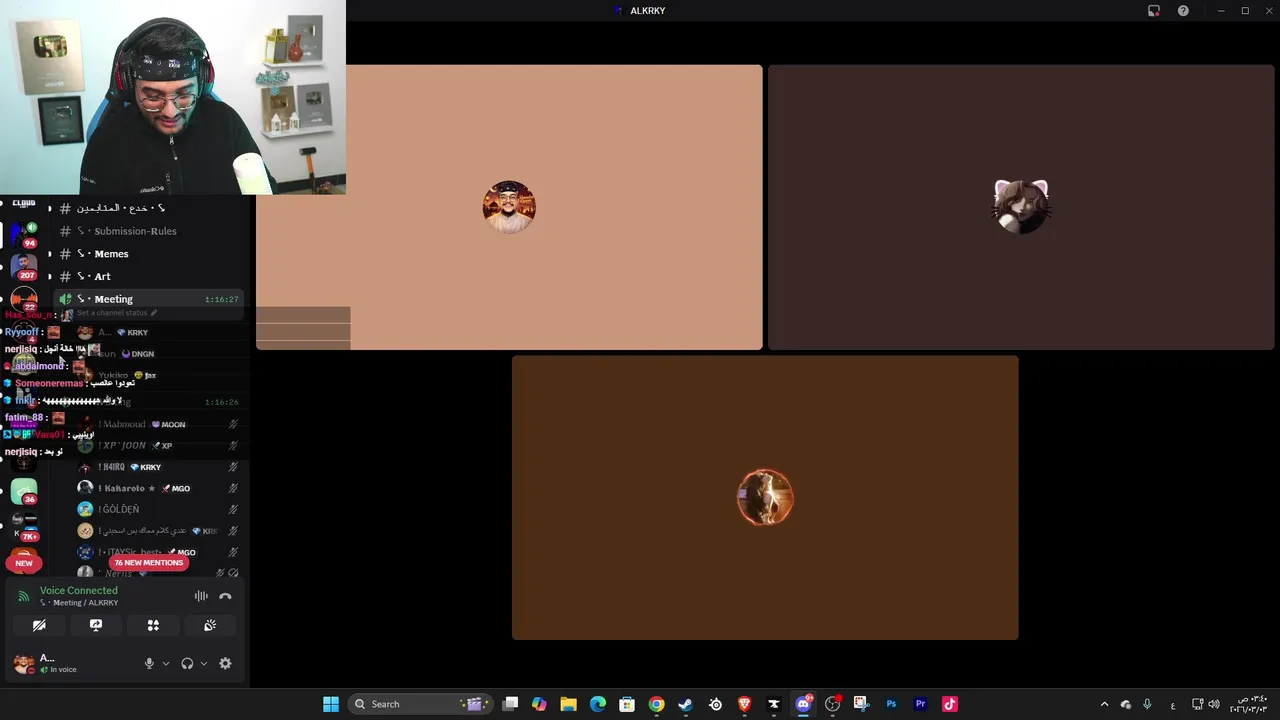Open server icon with 94 badge

(x=24, y=235)
